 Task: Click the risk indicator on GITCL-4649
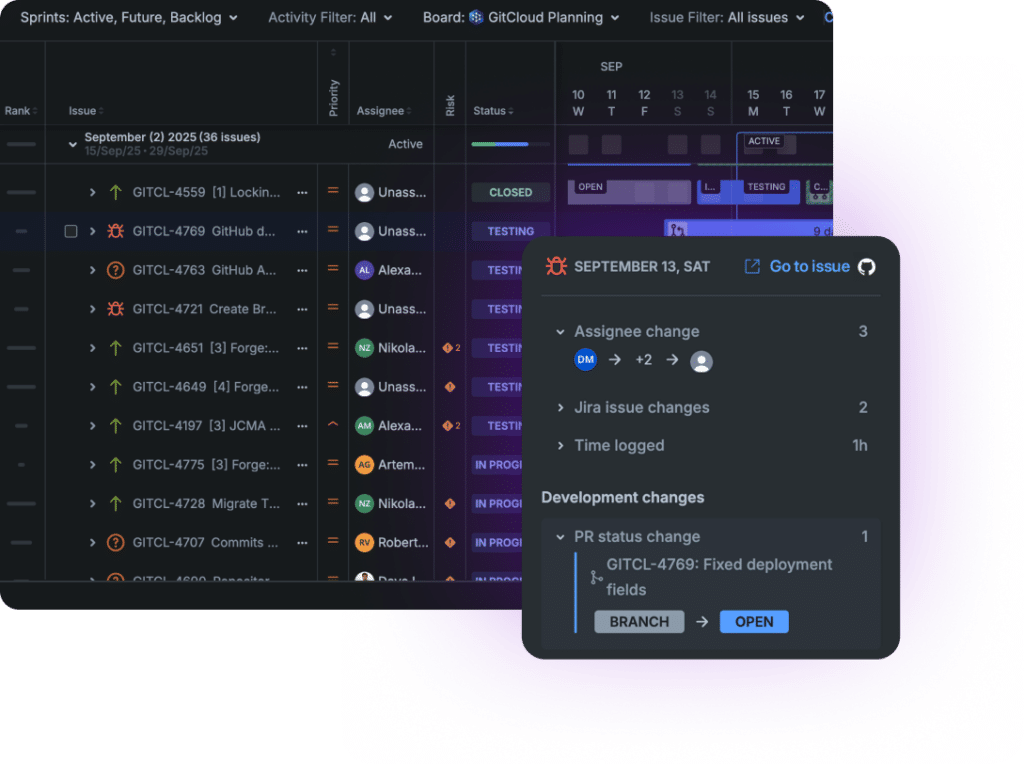tap(450, 387)
